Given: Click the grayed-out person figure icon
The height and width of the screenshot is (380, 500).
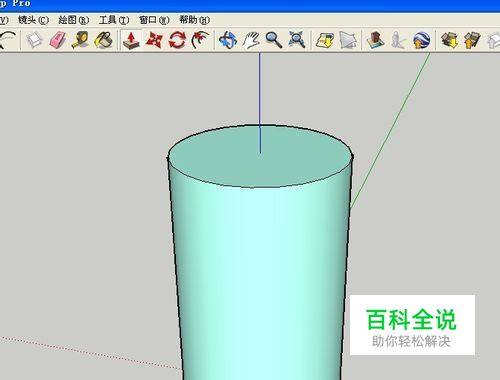Looking at the screenshot, I should coord(398,40).
